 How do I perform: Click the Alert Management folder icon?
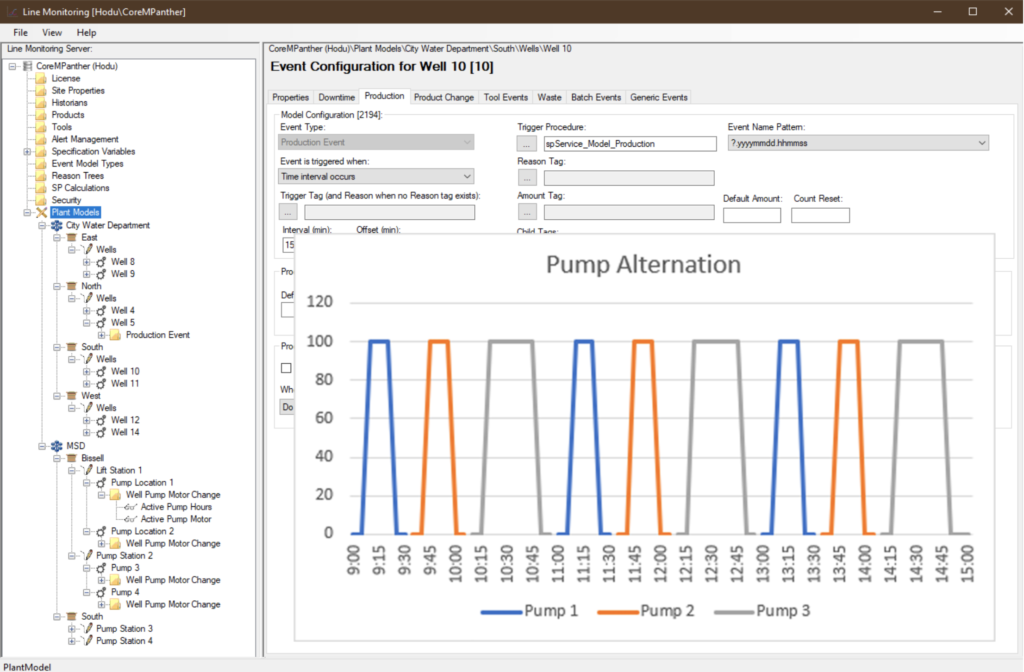pyautogui.click(x=41, y=139)
